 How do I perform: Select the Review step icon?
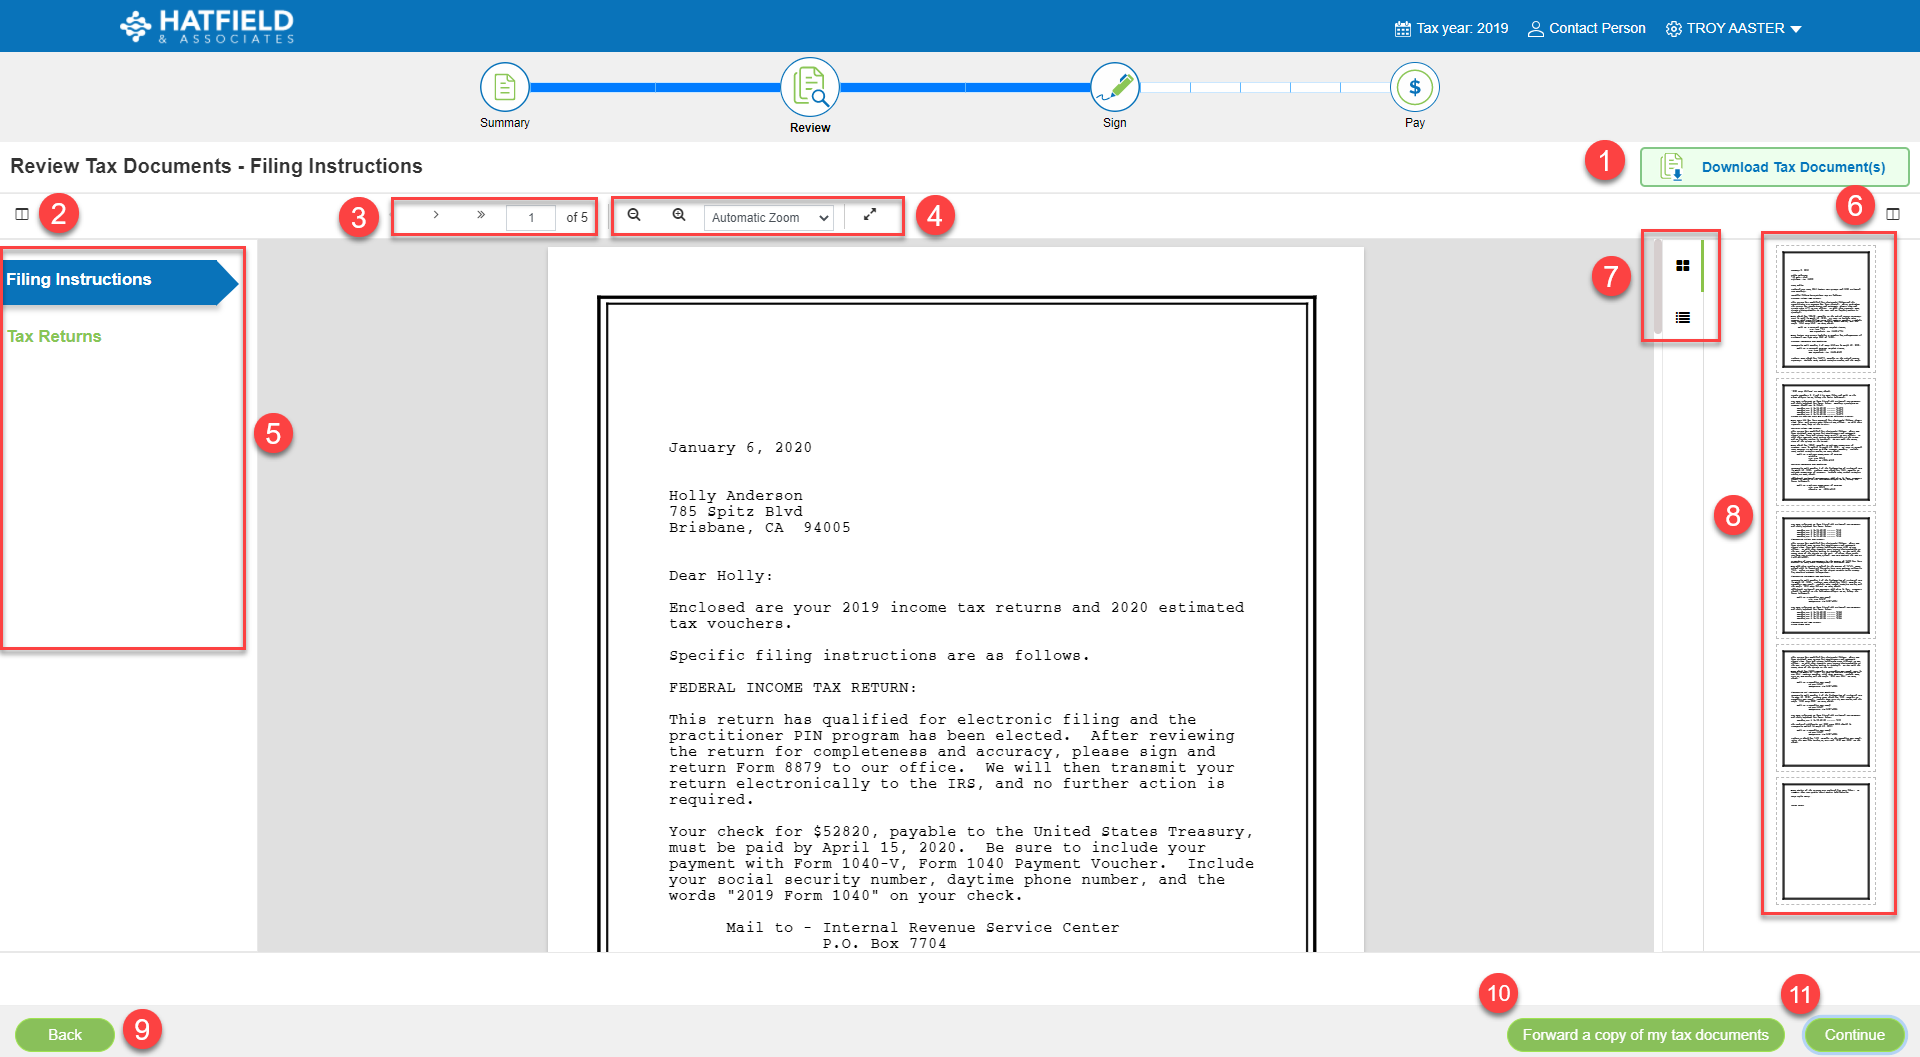pos(810,87)
